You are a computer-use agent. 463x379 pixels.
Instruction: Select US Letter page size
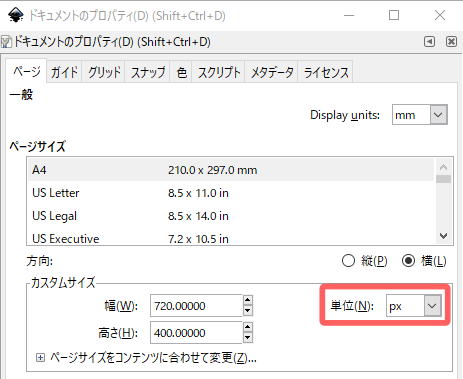pos(231,193)
